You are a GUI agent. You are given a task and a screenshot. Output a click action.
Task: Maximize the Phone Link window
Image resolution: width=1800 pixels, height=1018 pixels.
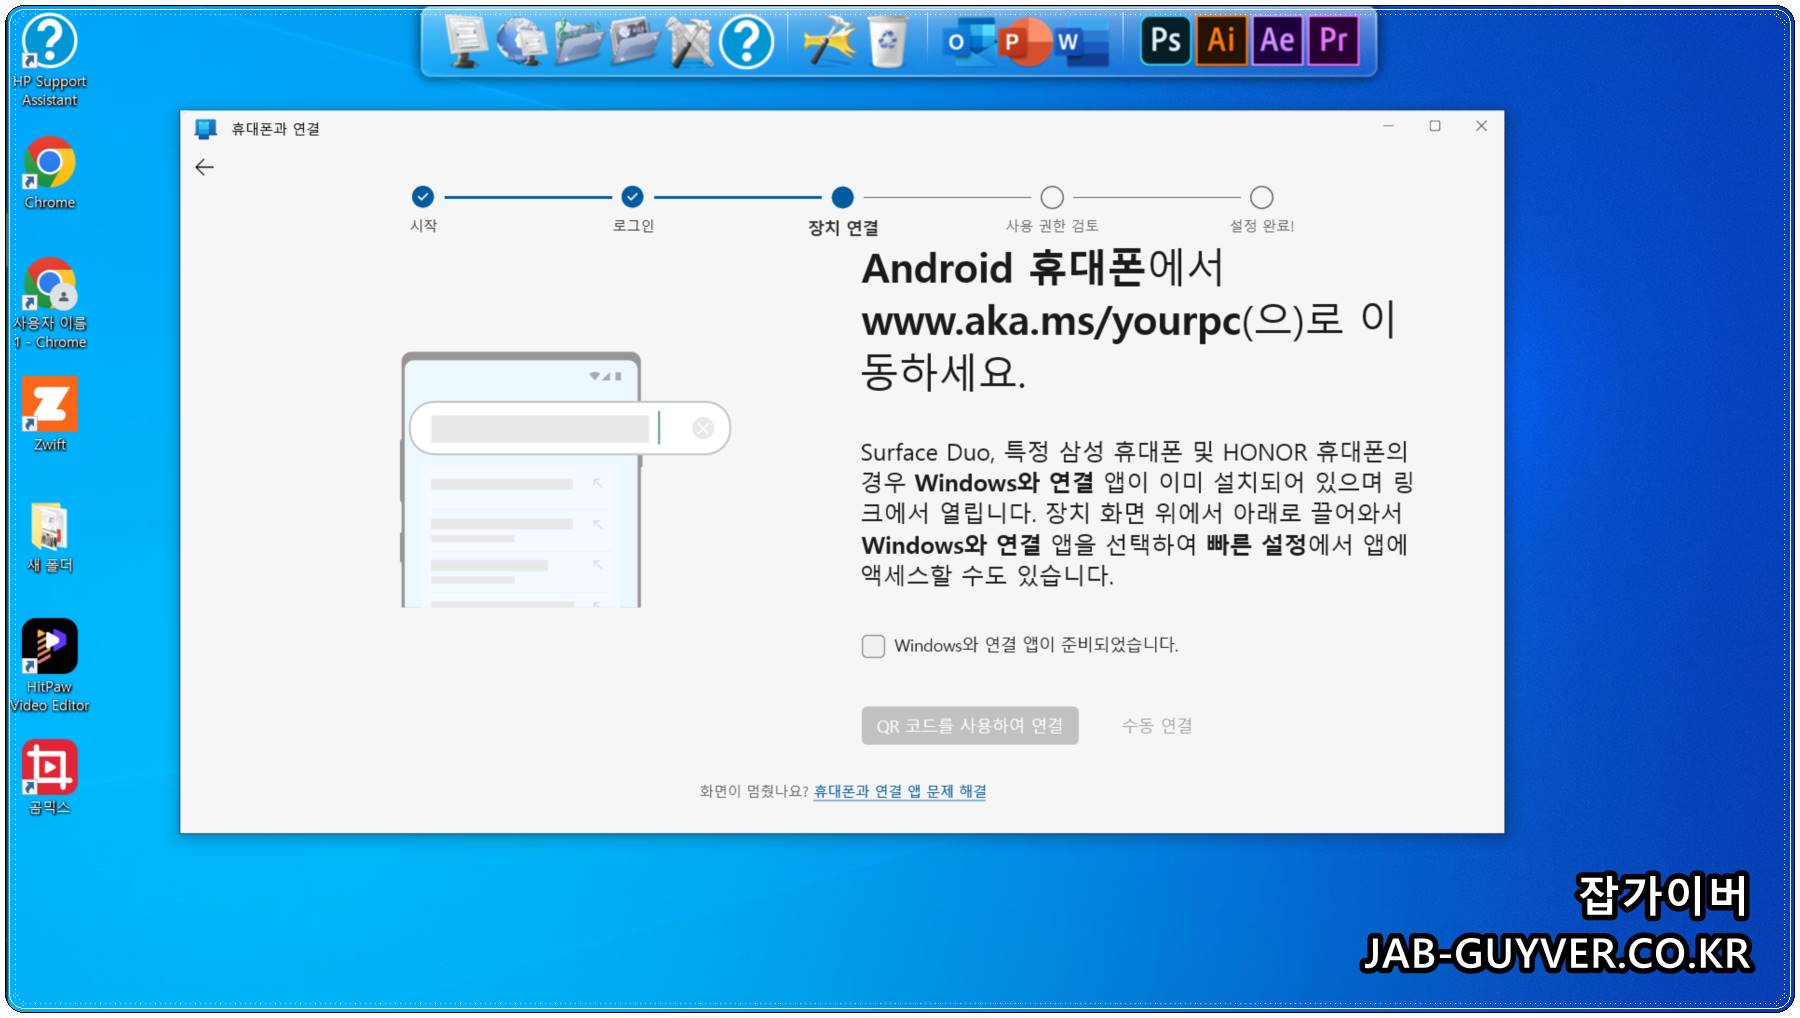[x=1435, y=126]
